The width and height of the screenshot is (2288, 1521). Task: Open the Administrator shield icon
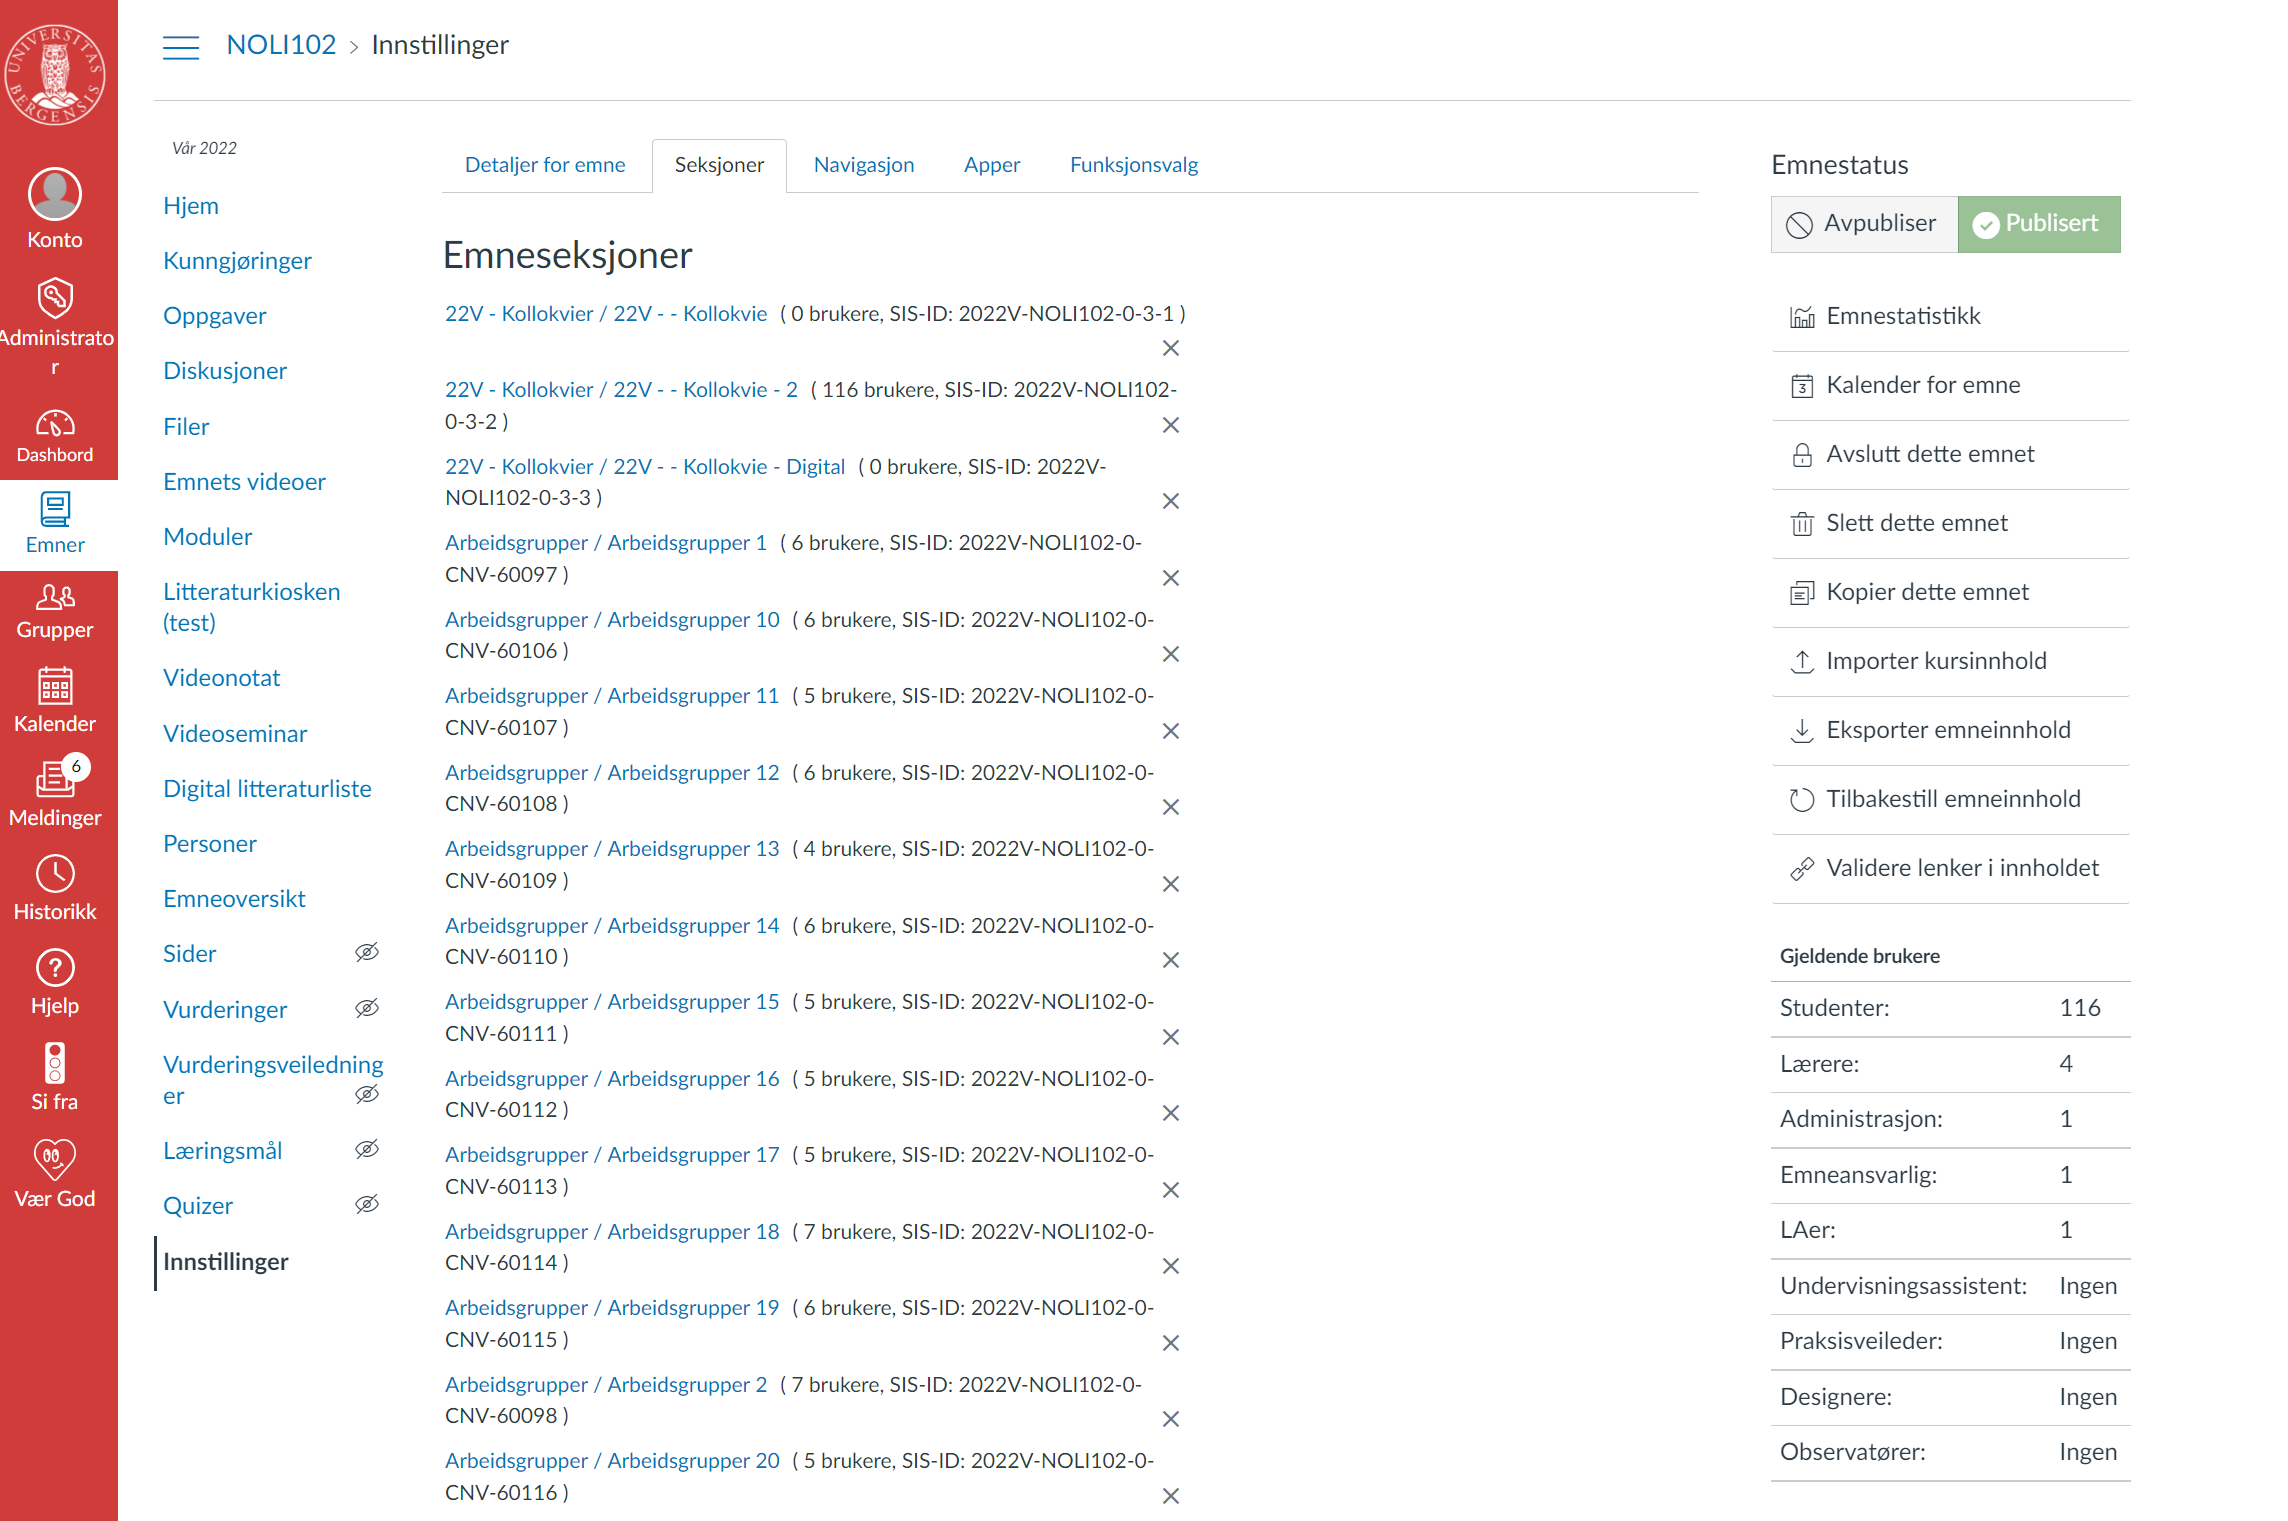[x=55, y=298]
